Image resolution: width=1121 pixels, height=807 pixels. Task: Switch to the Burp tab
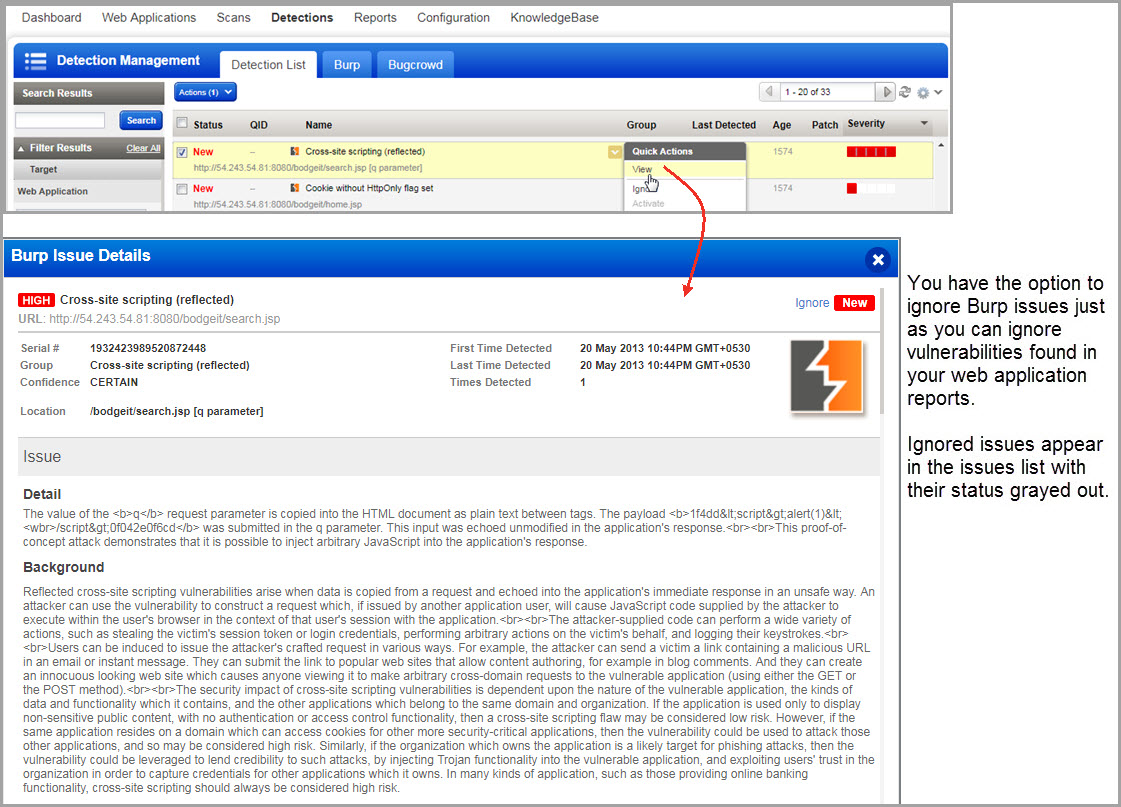pos(347,64)
